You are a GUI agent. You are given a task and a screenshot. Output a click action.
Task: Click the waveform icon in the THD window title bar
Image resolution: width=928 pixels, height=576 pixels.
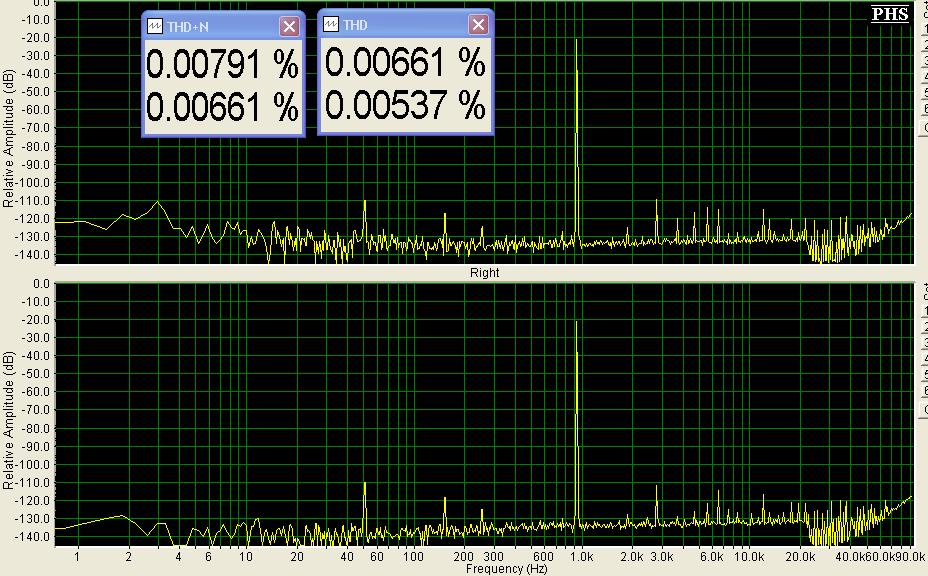tap(331, 25)
